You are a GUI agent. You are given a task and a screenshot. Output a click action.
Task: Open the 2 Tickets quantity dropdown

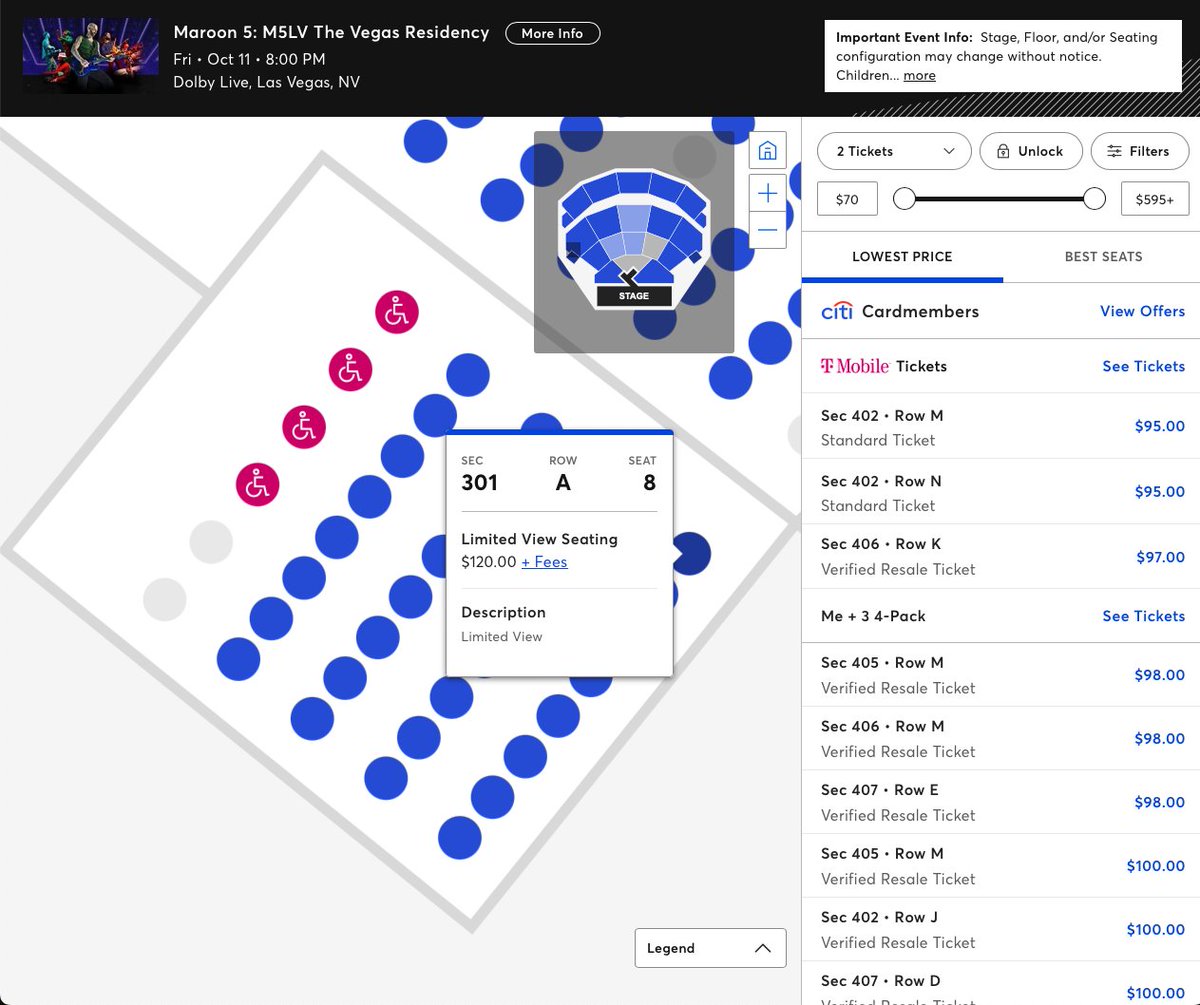[894, 151]
